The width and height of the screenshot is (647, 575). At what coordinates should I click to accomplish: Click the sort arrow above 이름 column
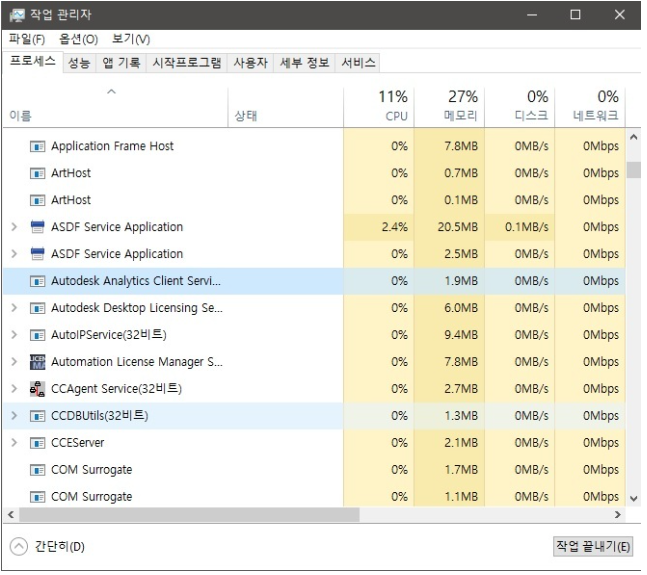click(111, 92)
